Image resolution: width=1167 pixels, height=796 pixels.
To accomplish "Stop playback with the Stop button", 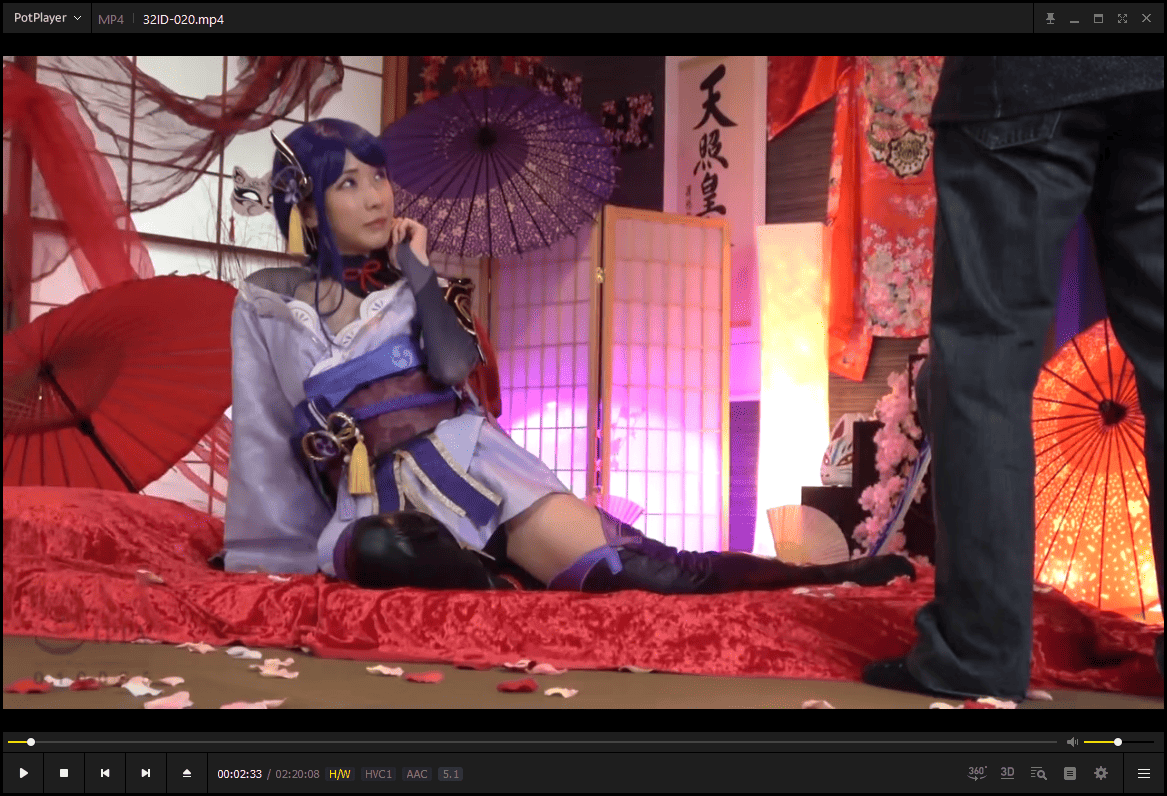I will (64, 774).
